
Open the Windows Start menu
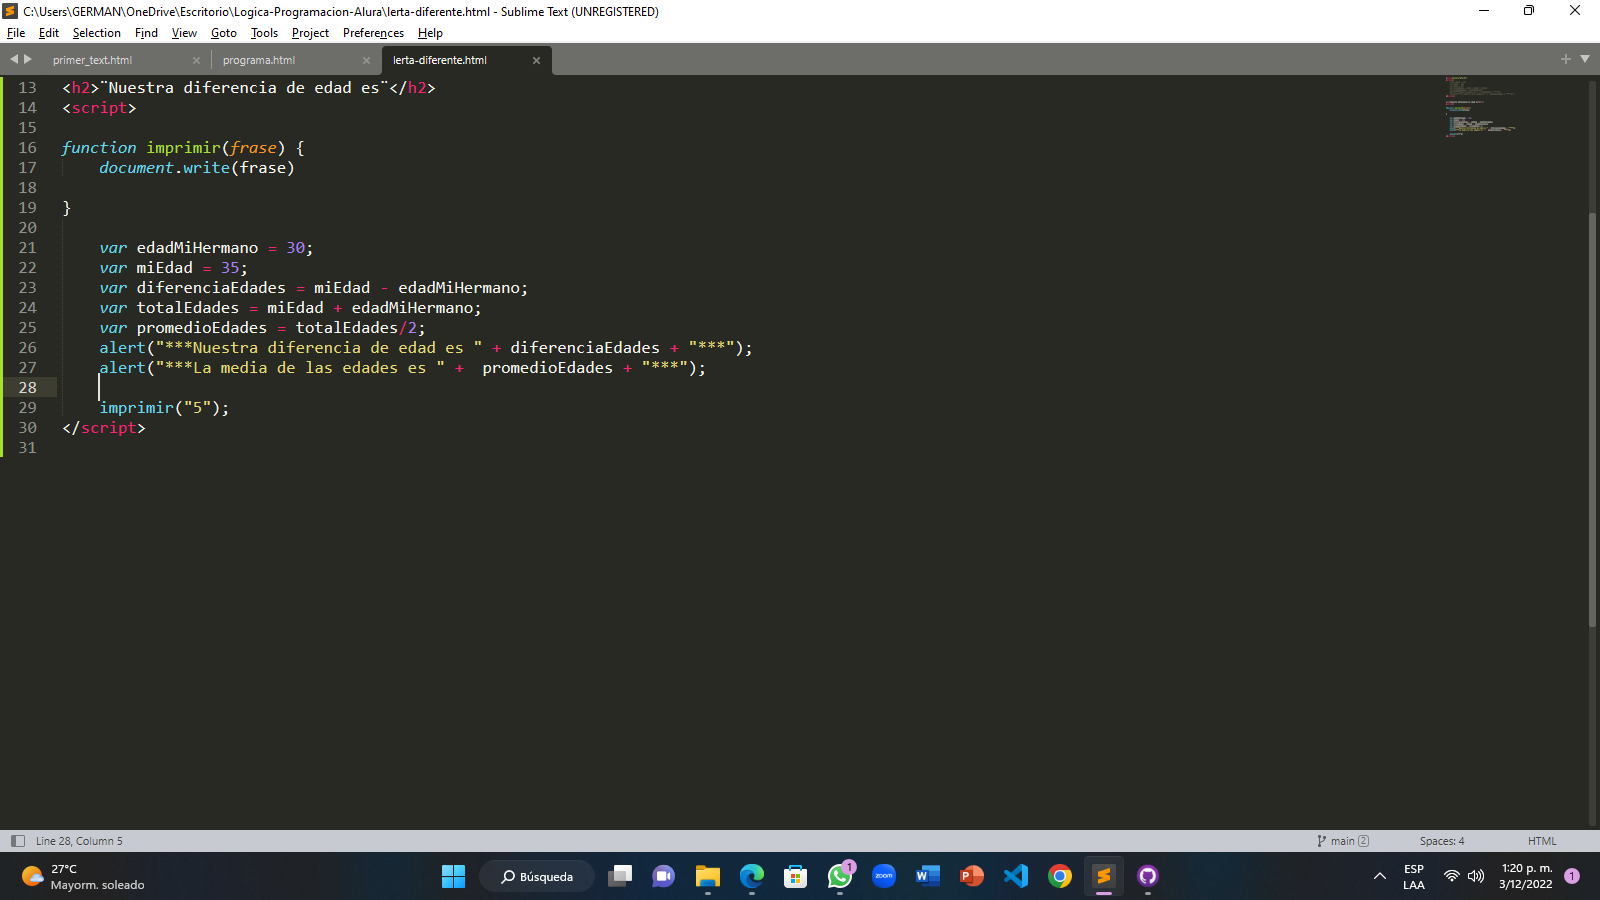[x=453, y=877]
